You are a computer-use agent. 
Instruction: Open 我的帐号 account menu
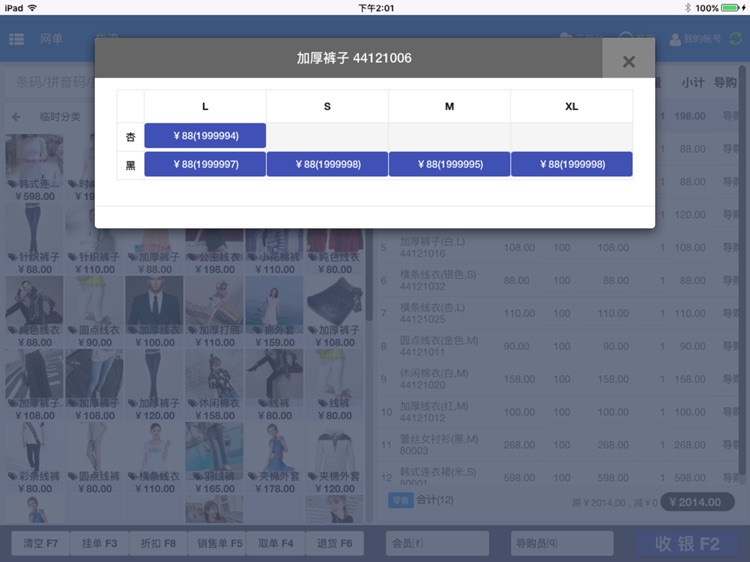695,39
